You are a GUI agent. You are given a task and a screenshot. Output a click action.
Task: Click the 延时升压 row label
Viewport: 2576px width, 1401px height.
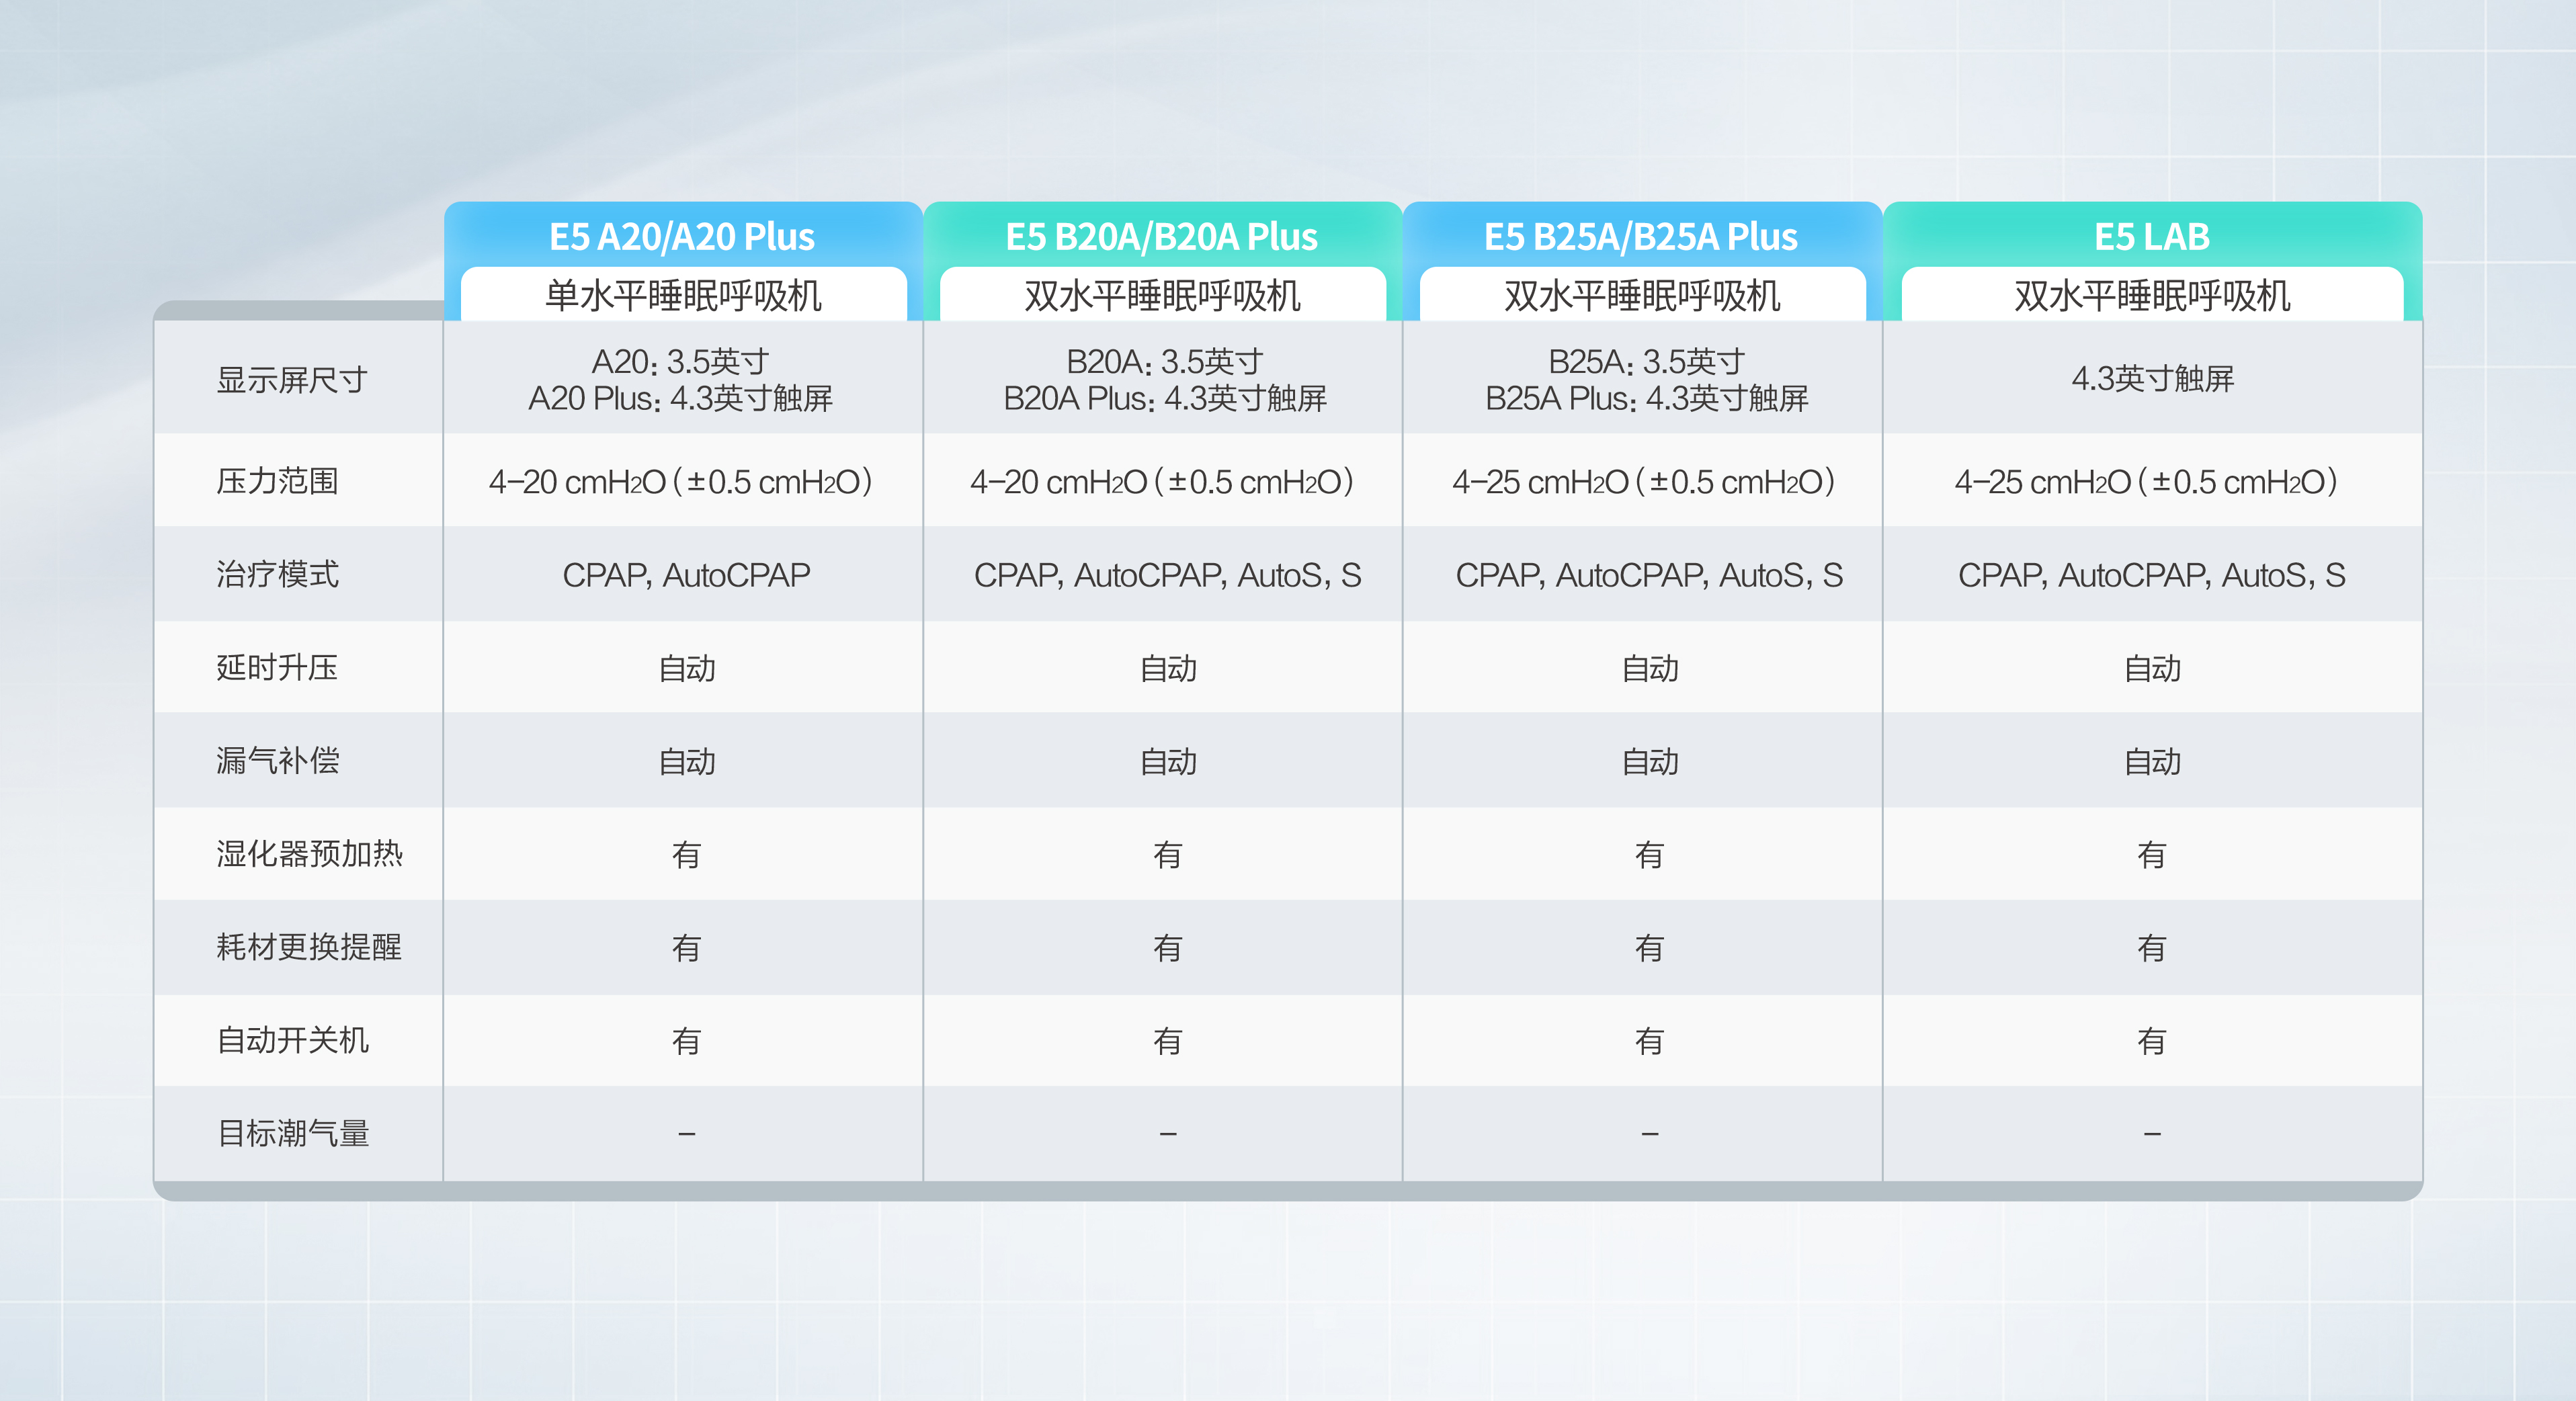[277, 667]
